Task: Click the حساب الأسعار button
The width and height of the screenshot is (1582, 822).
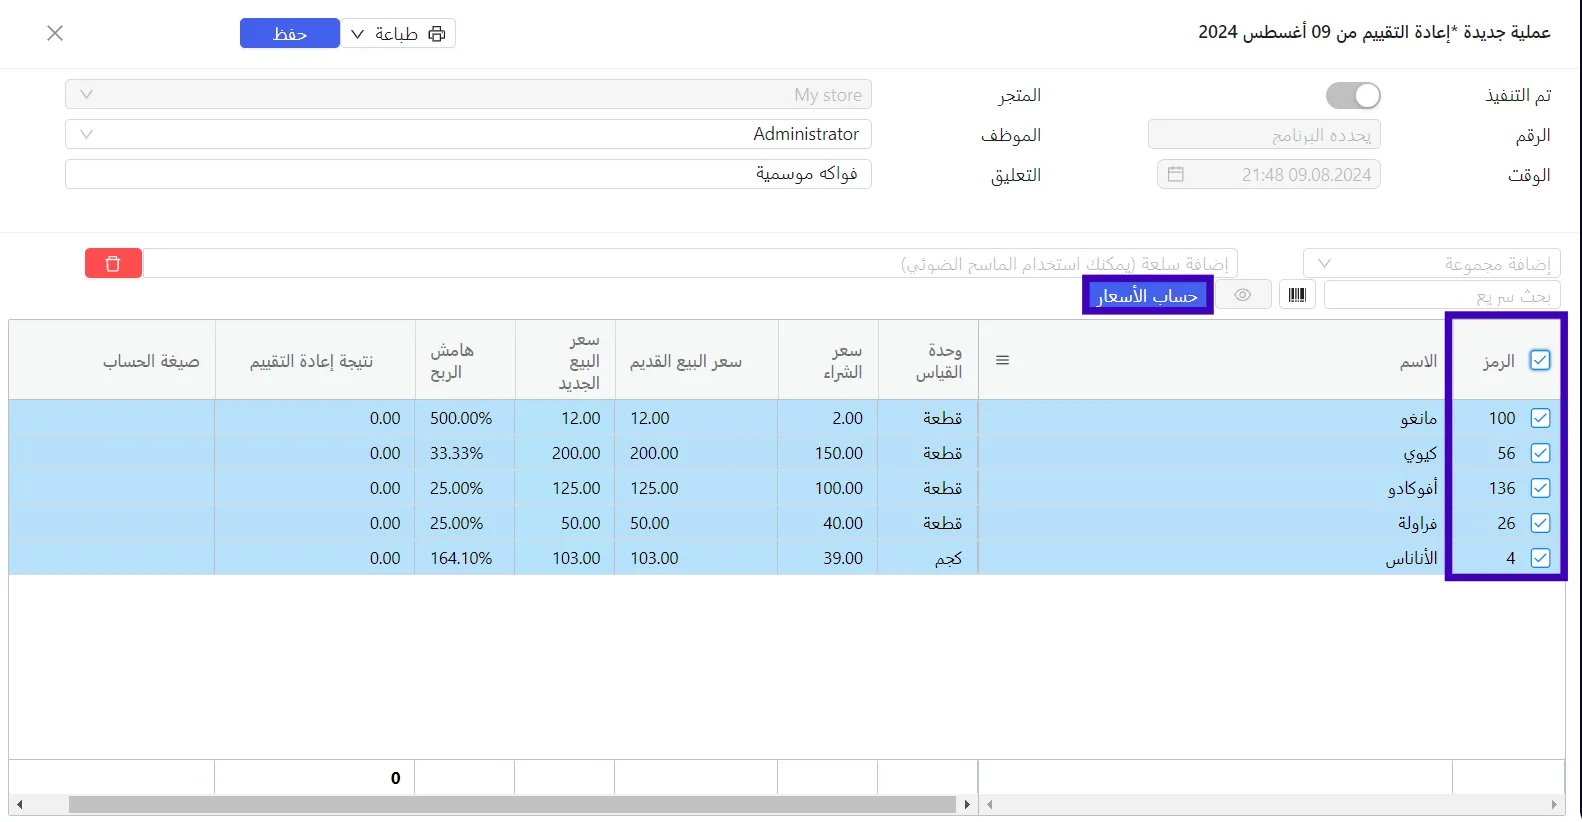Action: pyautogui.click(x=1147, y=295)
